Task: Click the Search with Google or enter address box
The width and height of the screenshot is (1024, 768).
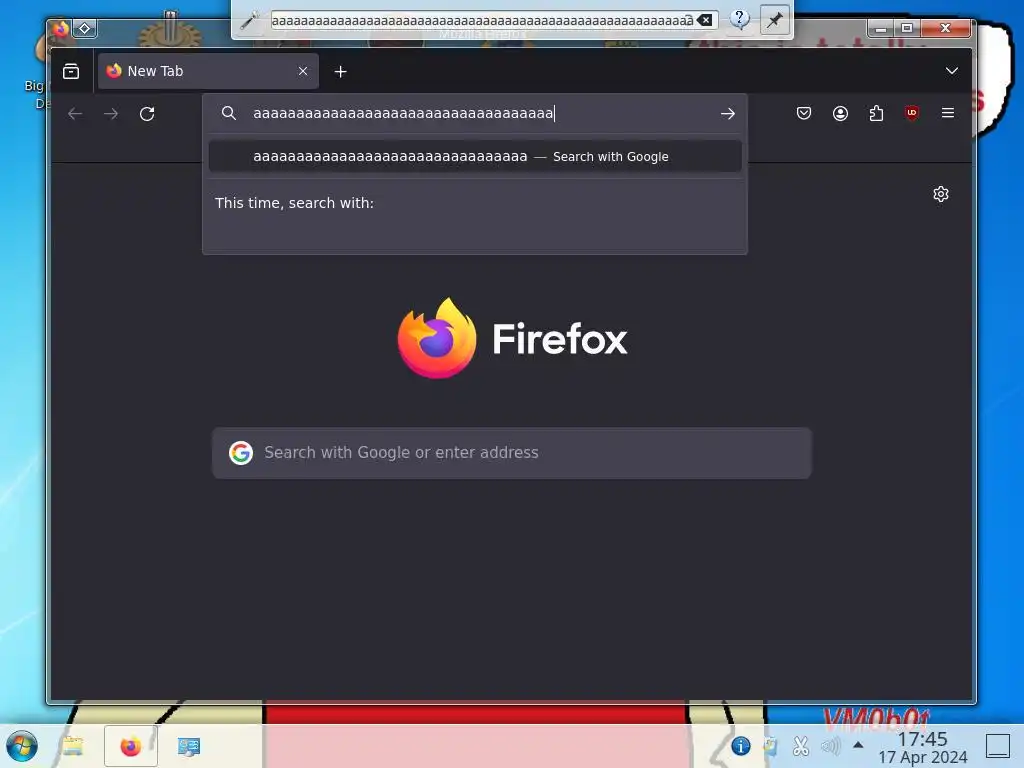Action: [x=512, y=453]
